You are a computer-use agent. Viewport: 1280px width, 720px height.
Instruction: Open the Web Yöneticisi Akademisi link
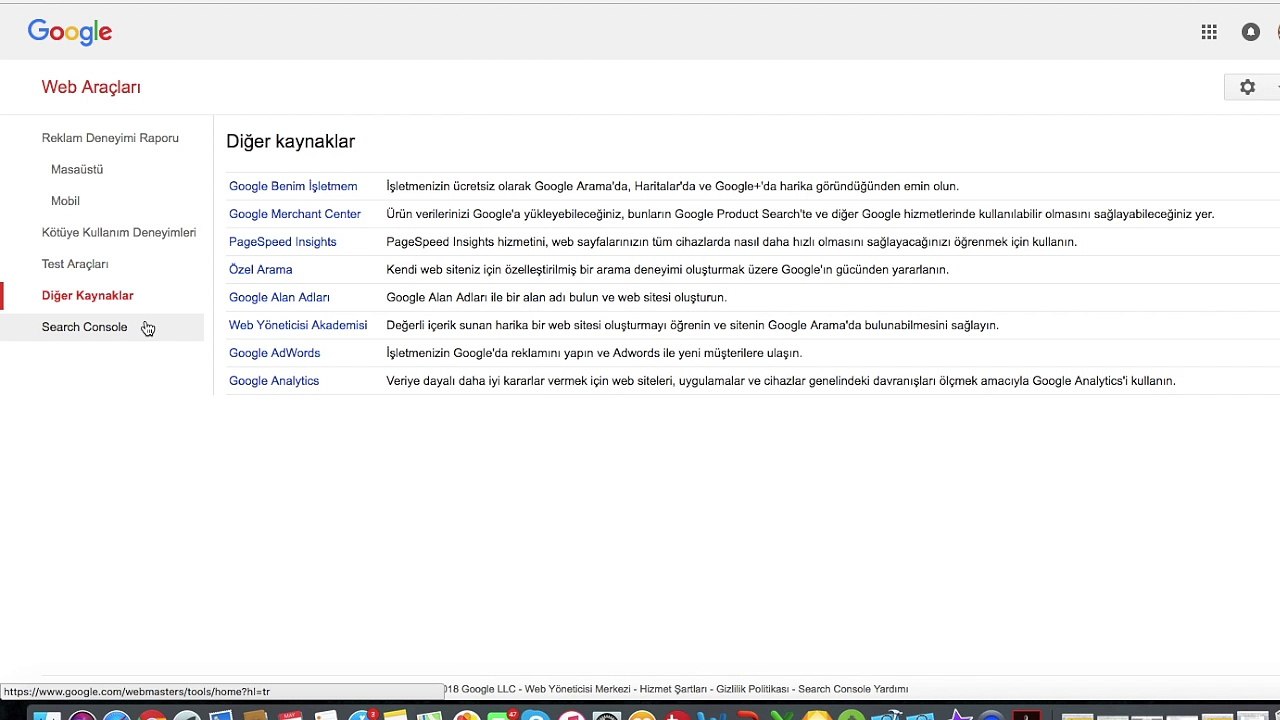[x=298, y=325]
